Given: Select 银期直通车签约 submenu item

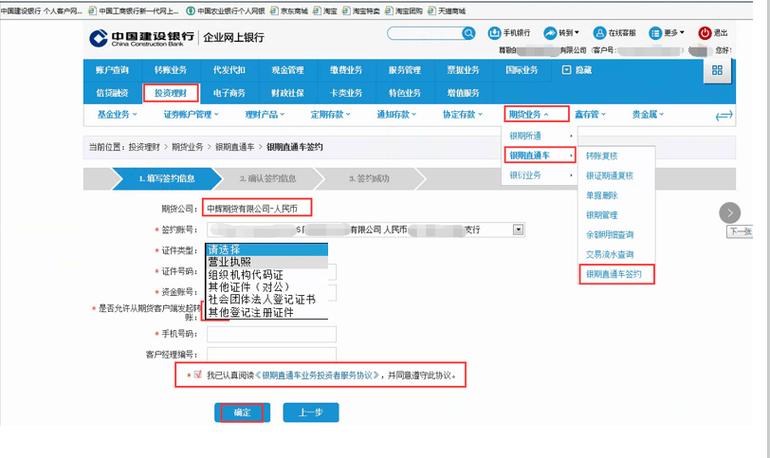Looking at the screenshot, I should (617, 274).
